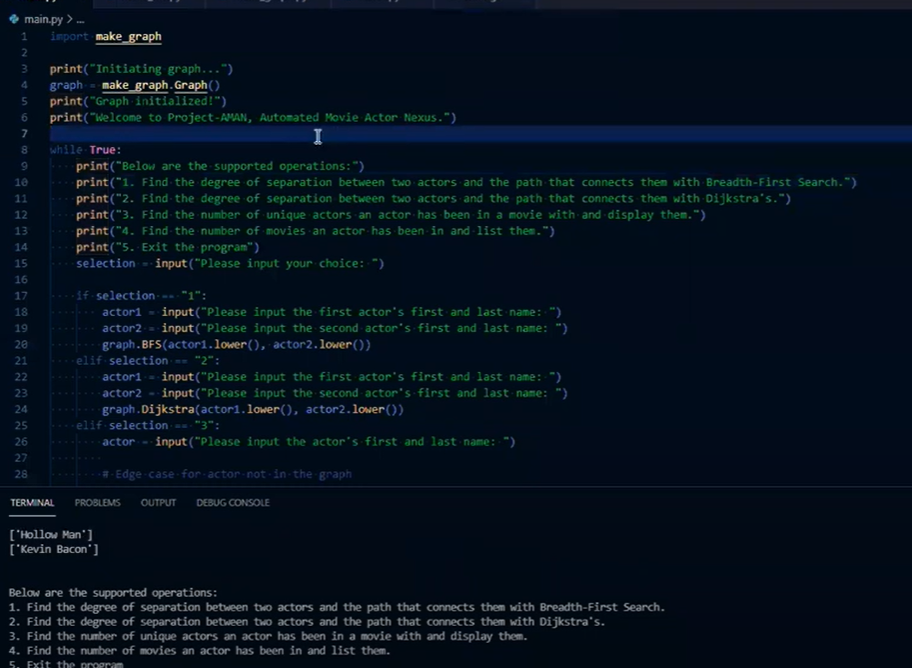Click line number 7 in the gutter

tap(24, 134)
